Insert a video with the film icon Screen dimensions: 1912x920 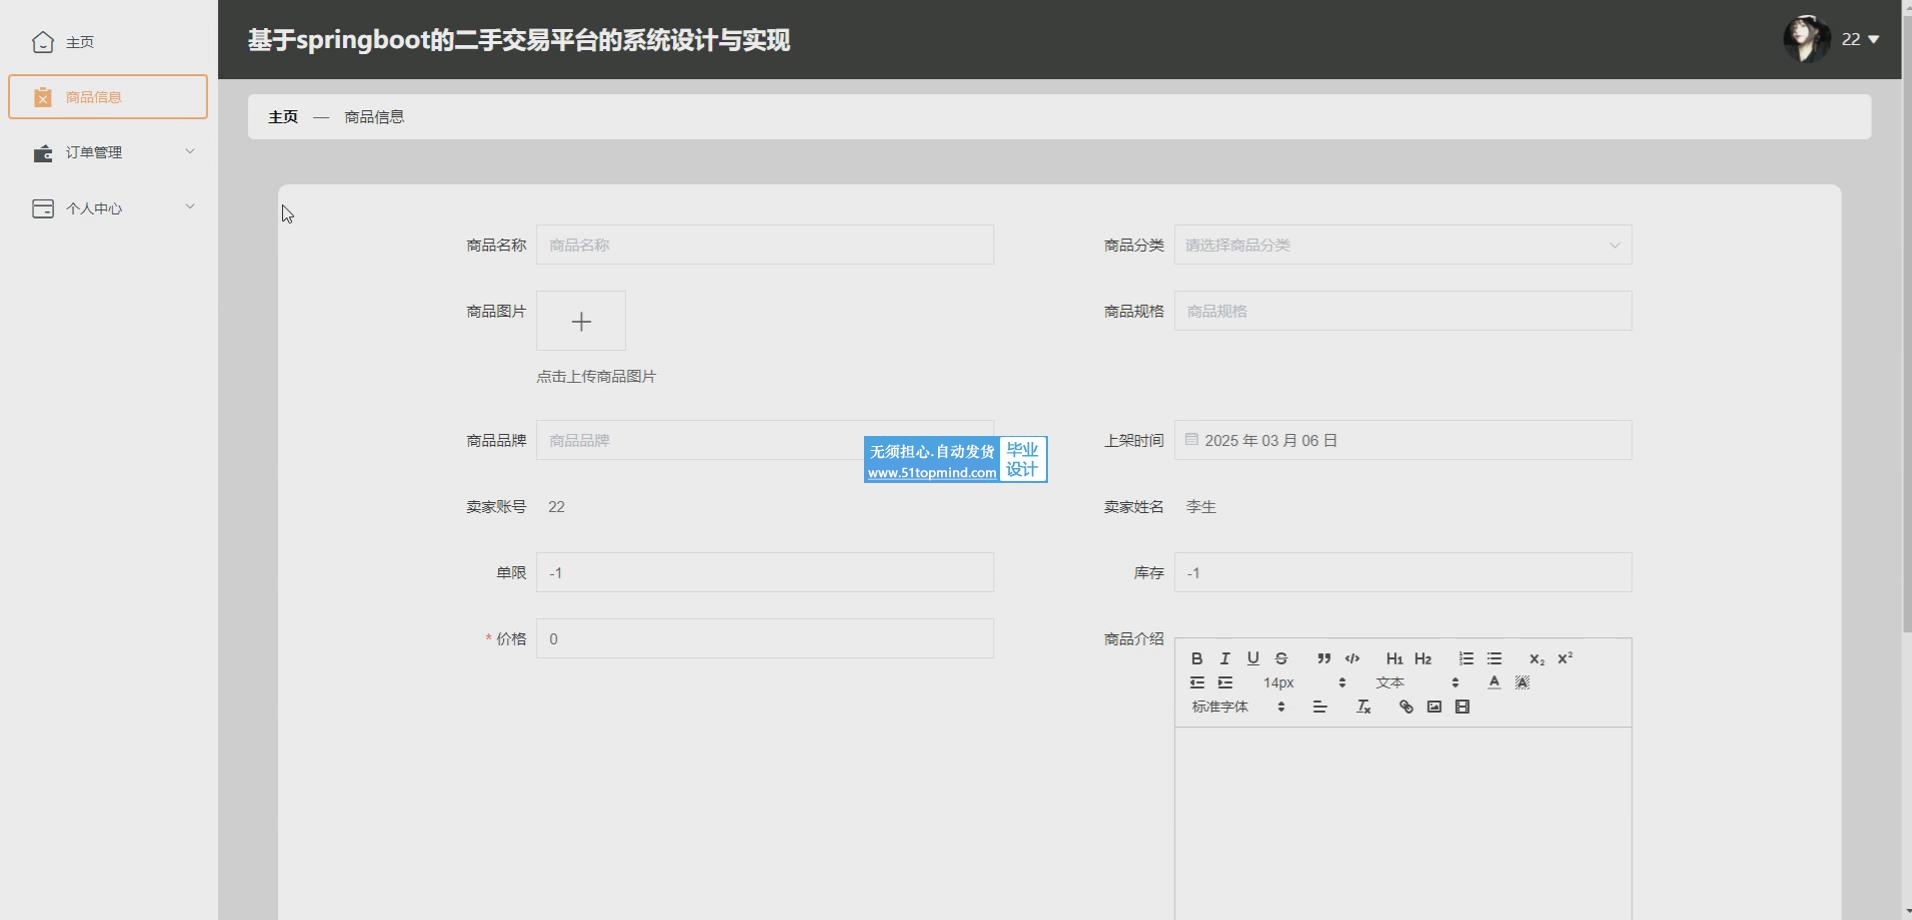point(1462,707)
